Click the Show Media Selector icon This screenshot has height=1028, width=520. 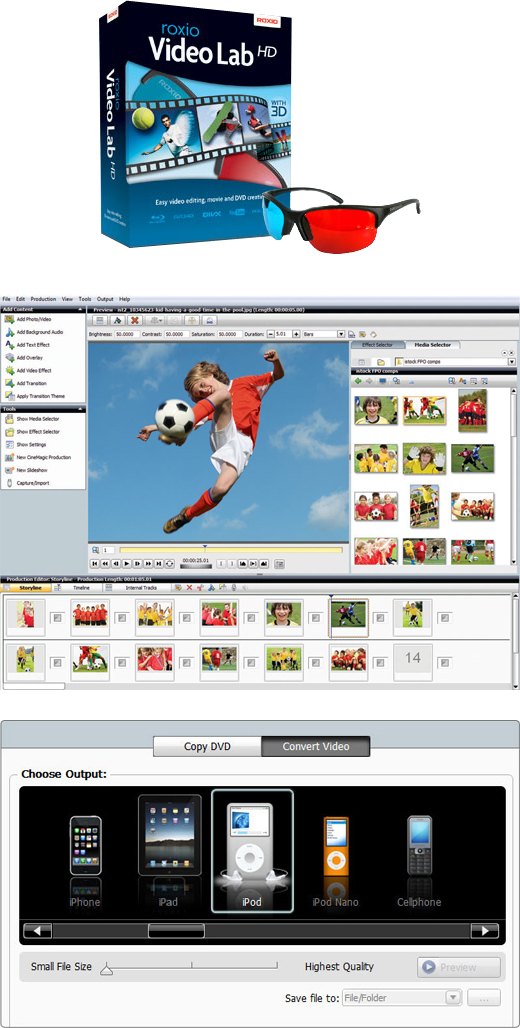tap(9, 419)
